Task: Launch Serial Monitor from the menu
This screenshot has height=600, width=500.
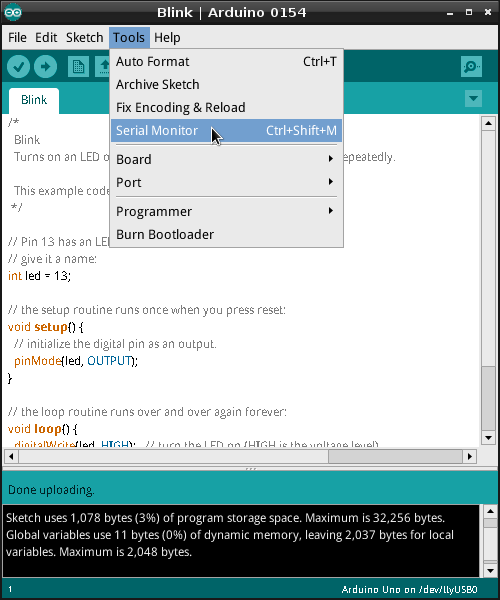Action: tap(226, 130)
